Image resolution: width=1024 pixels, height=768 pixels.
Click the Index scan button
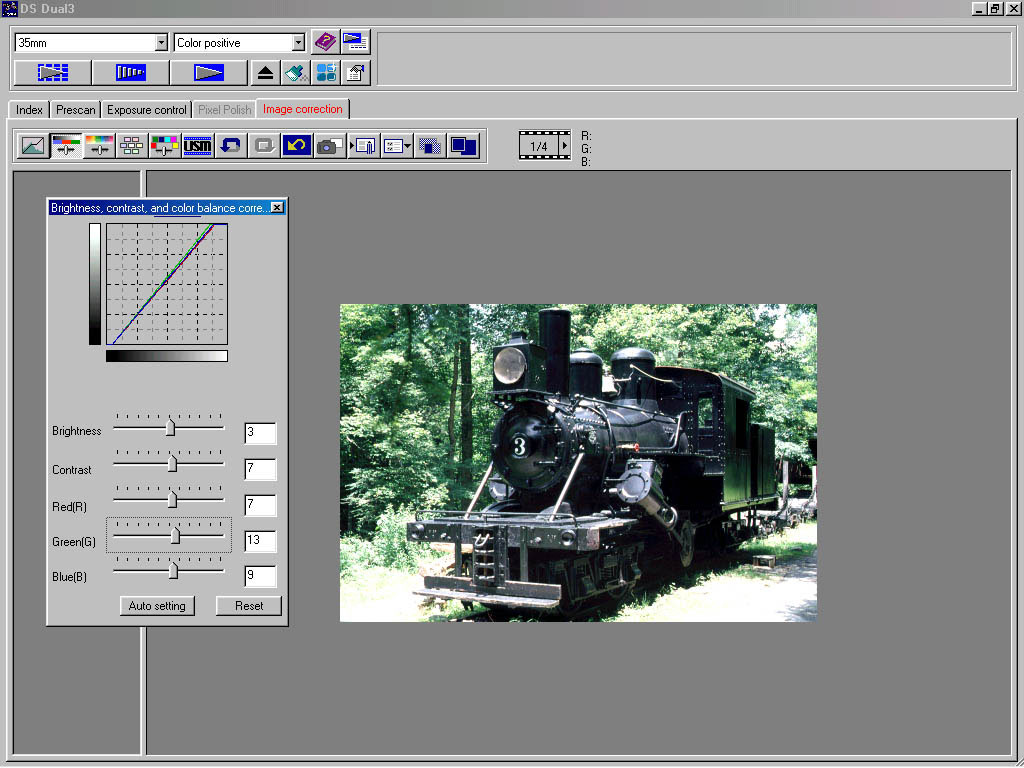[x=52, y=73]
